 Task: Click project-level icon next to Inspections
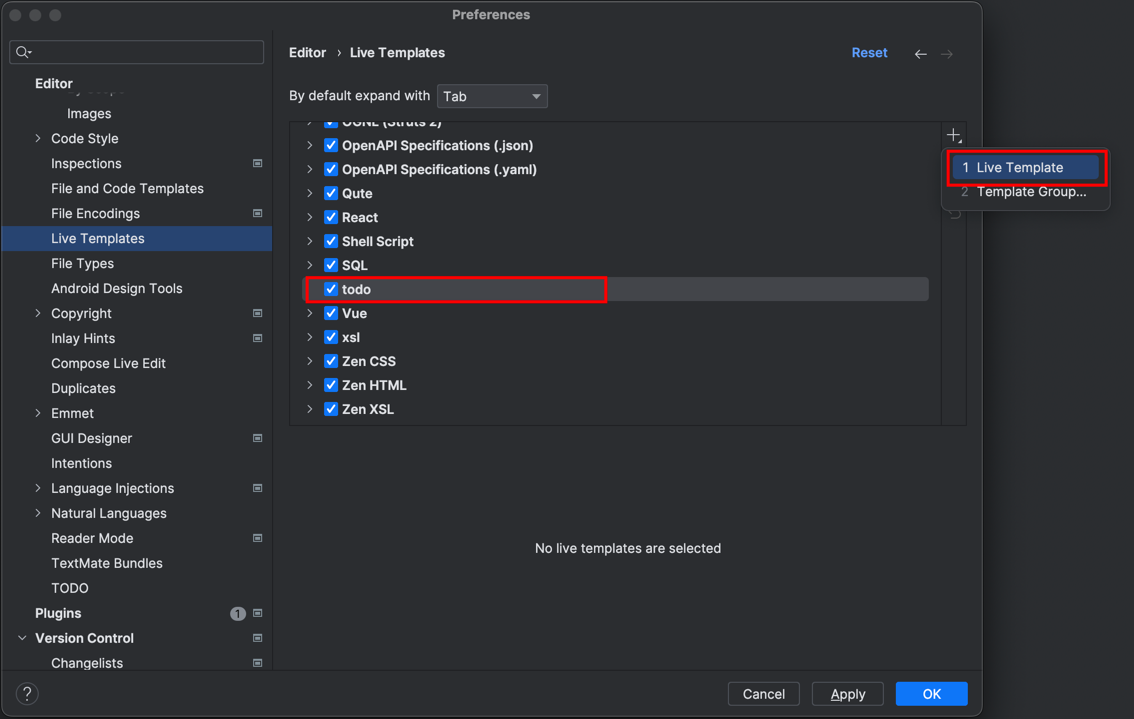click(257, 164)
